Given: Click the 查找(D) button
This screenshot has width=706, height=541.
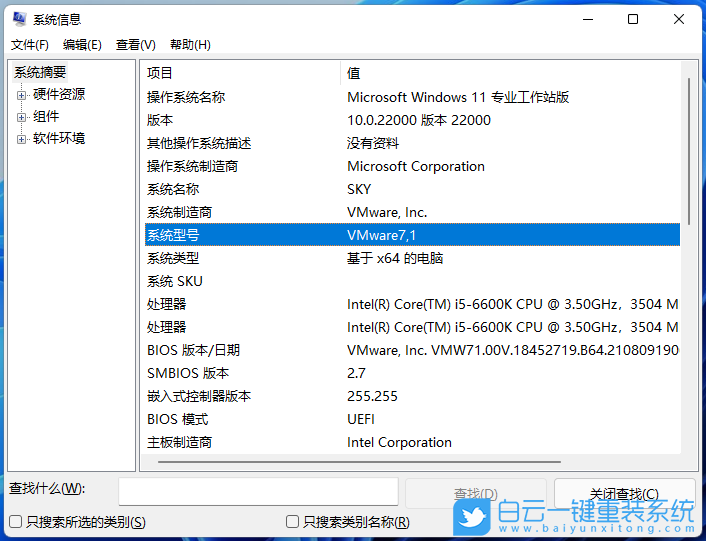Looking at the screenshot, I should (x=475, y=493).
